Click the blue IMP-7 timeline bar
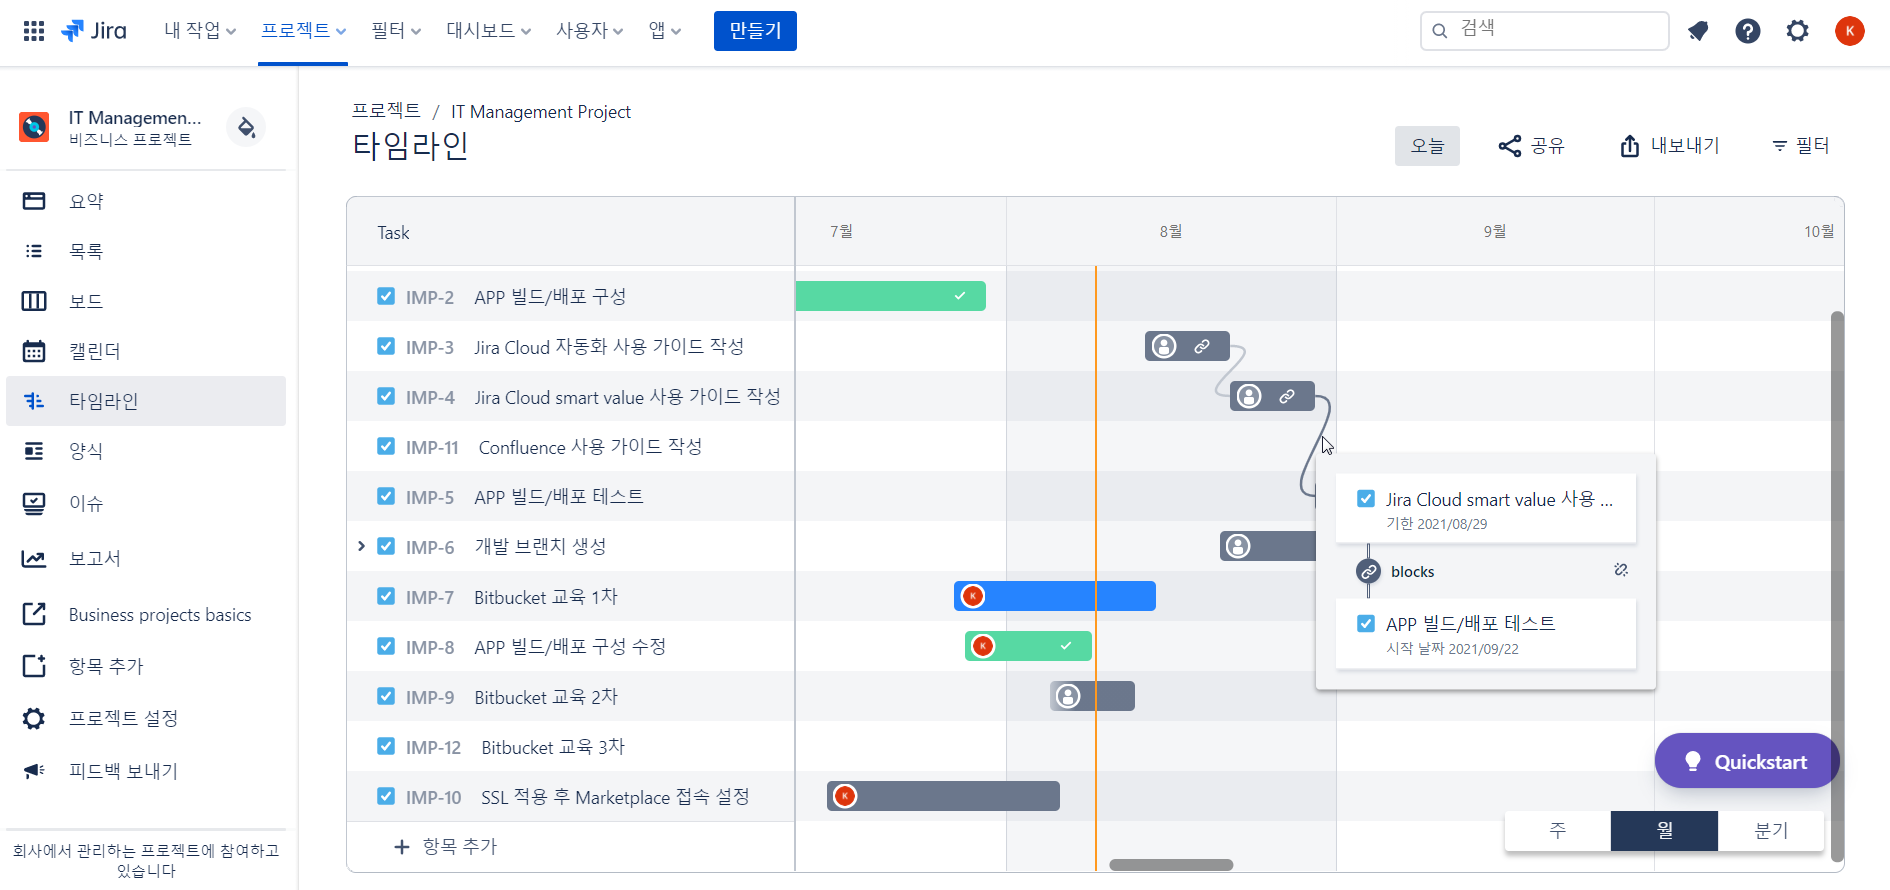1890x890 pixels. click(x=1055, y=596)
